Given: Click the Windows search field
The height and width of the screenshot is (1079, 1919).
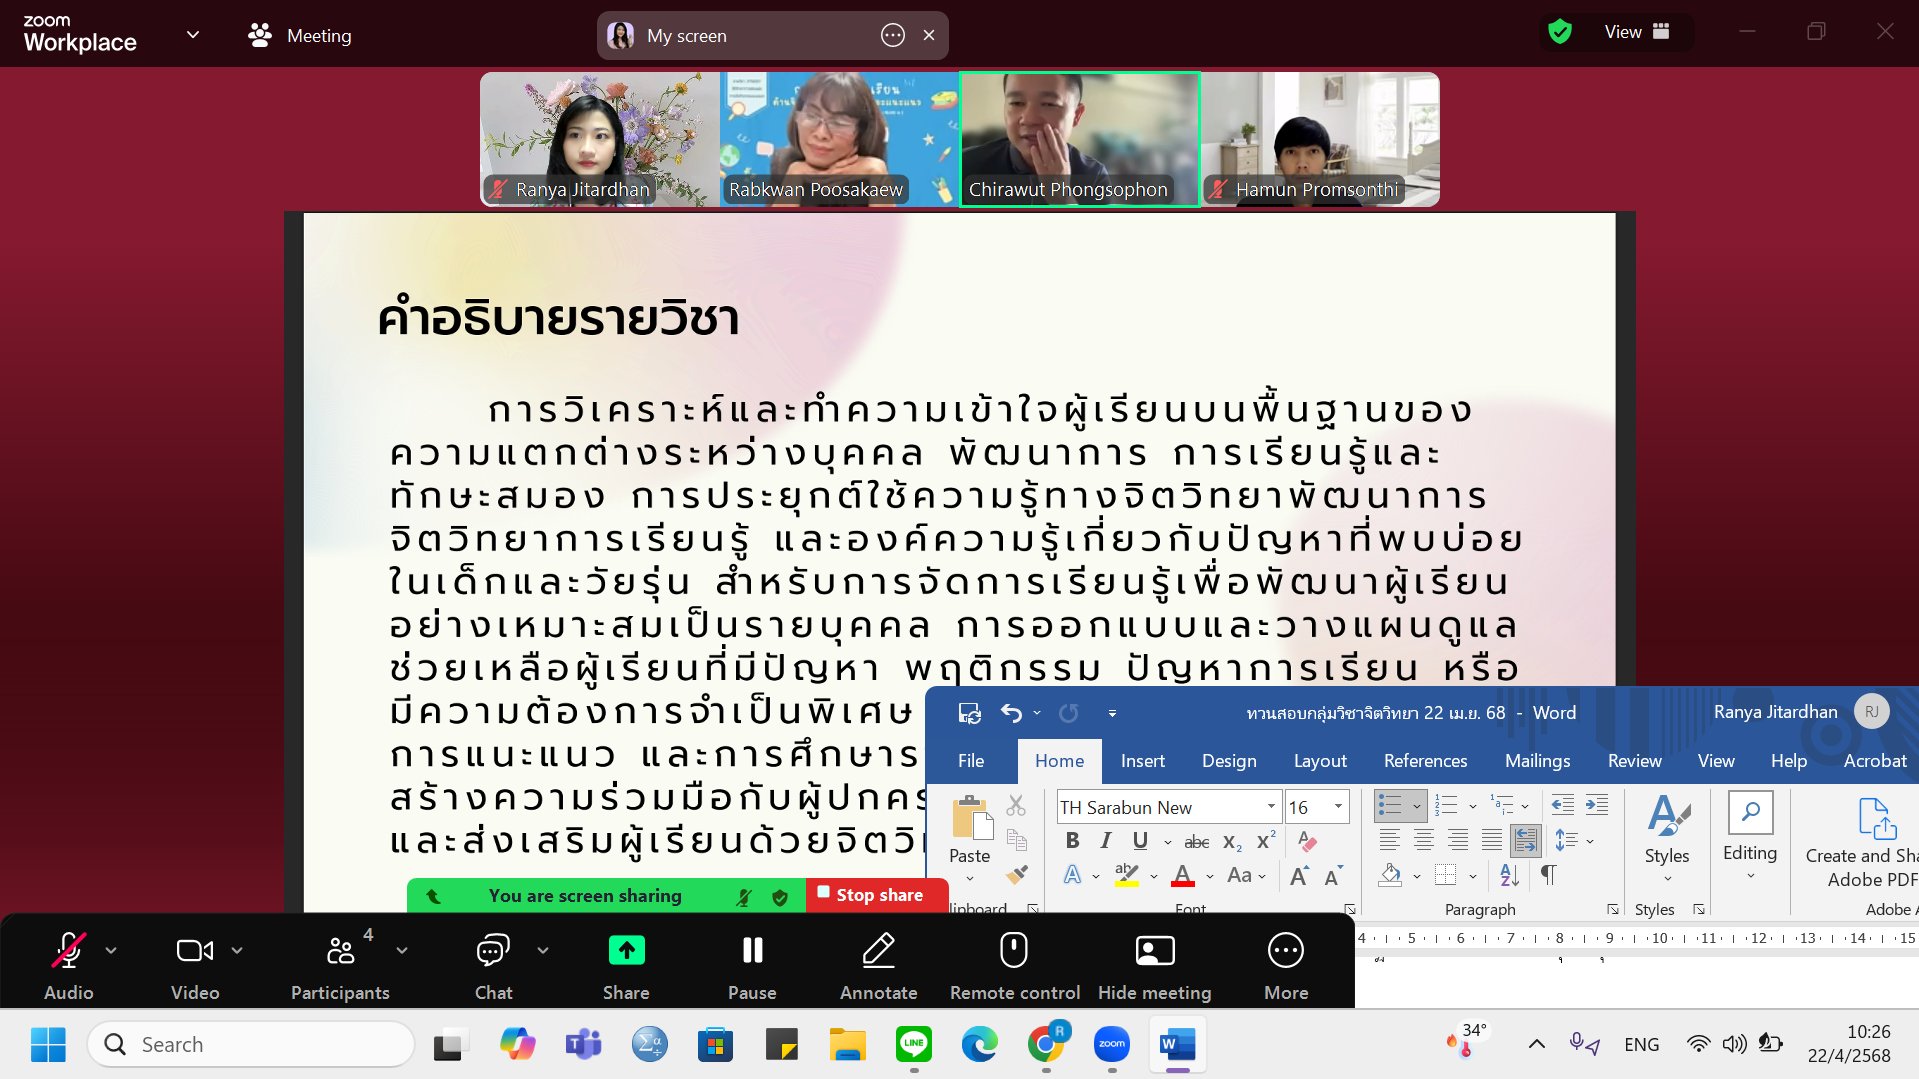Looking at the screenshot, I should point(250,1043).
